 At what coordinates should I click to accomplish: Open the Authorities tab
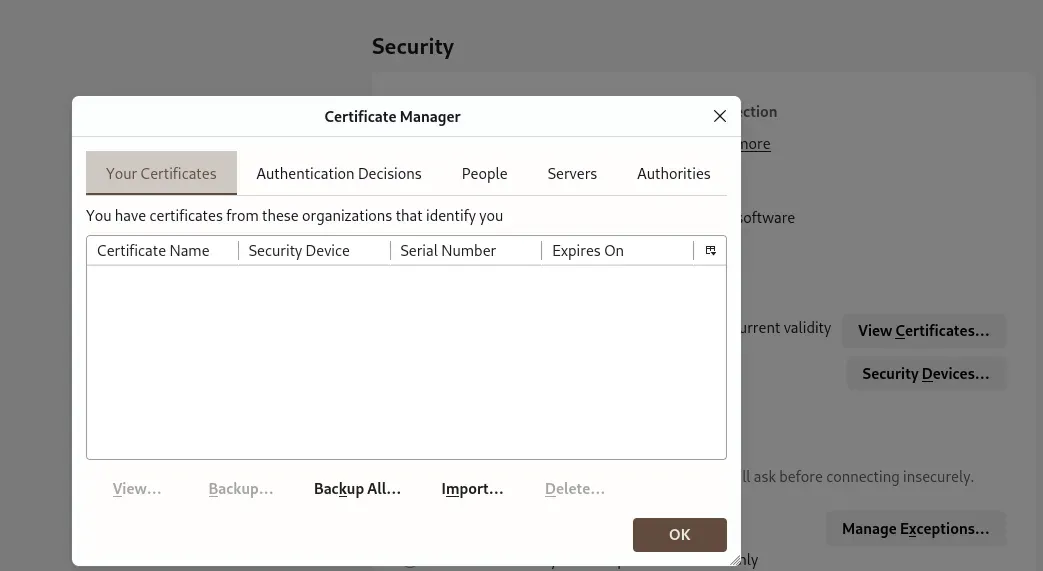coord(673,173)
